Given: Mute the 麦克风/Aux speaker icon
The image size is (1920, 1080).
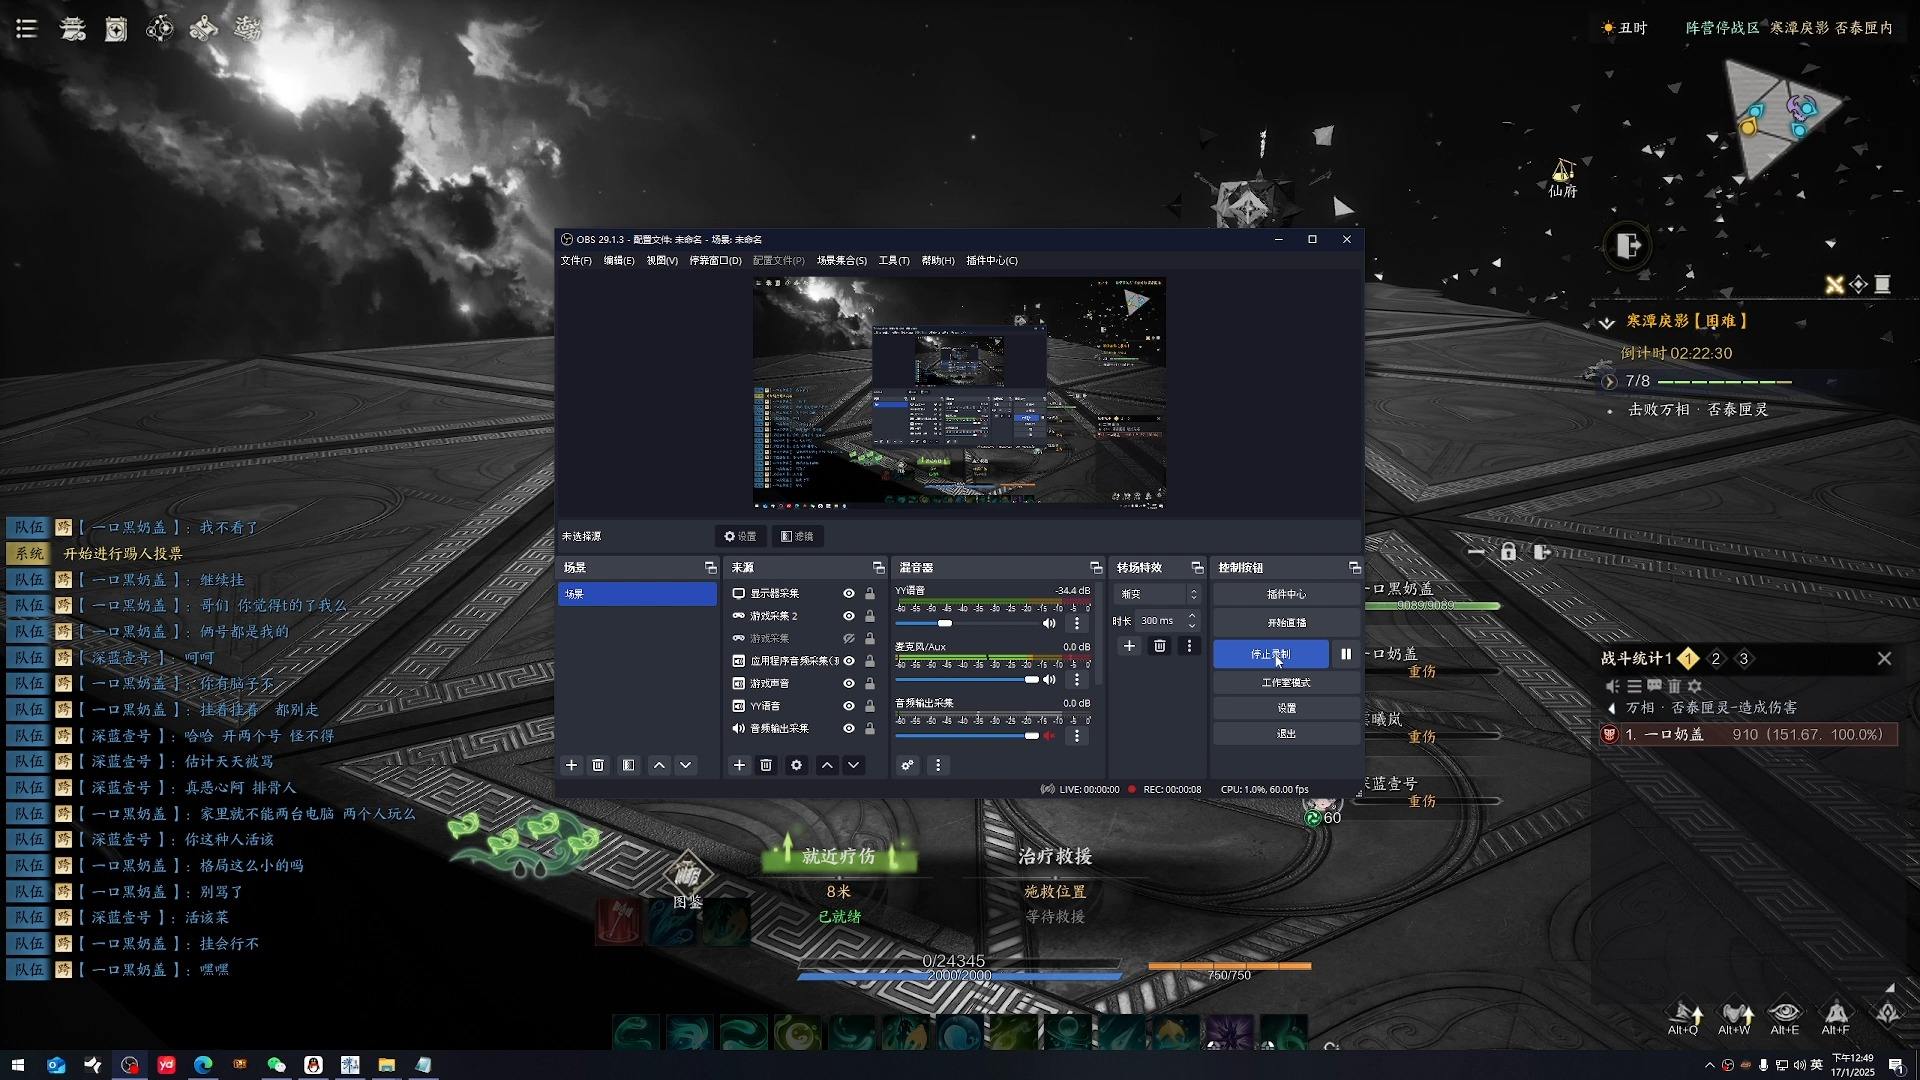Looking at the screenshot, I should pos(1049,680).
